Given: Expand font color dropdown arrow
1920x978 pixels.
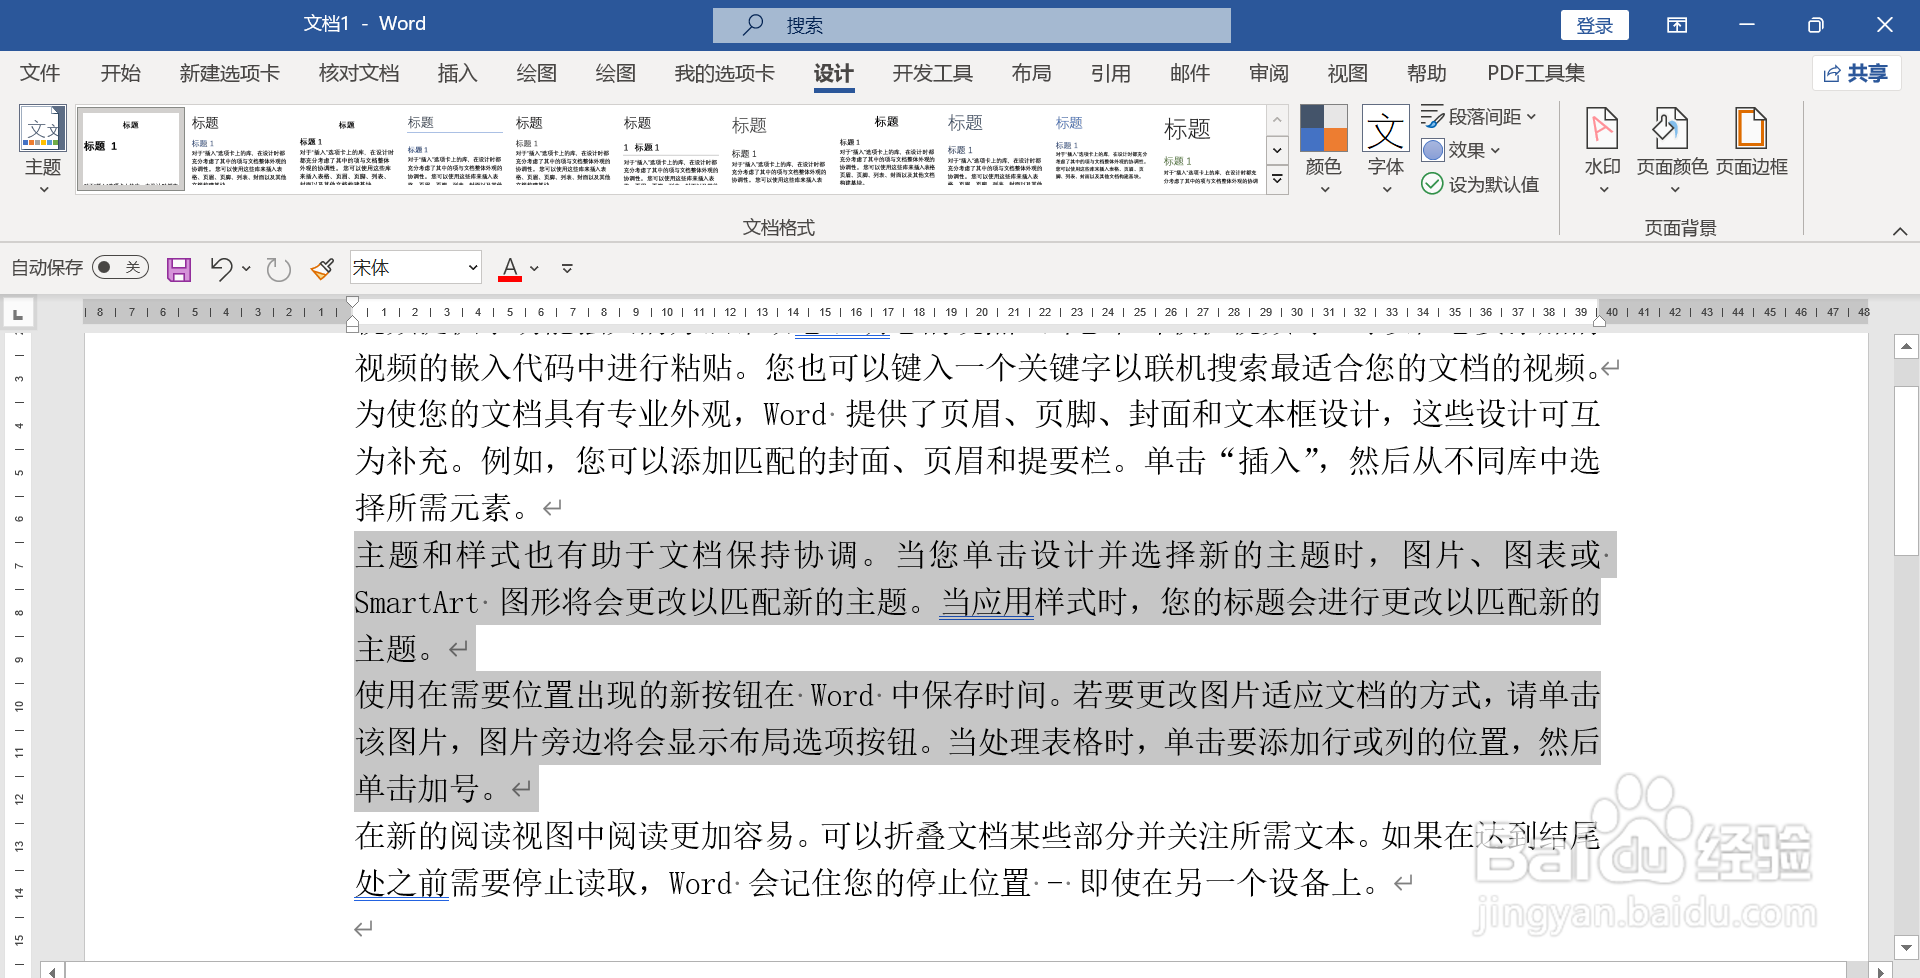Looking at the screenshot, I should pyautogui.click(x=534, y=268).
